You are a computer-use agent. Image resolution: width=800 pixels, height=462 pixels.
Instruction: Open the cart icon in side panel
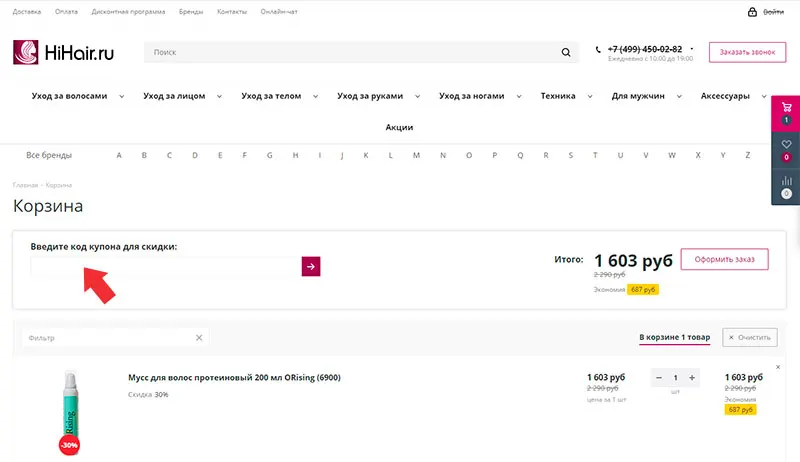(x=786, y=108)
